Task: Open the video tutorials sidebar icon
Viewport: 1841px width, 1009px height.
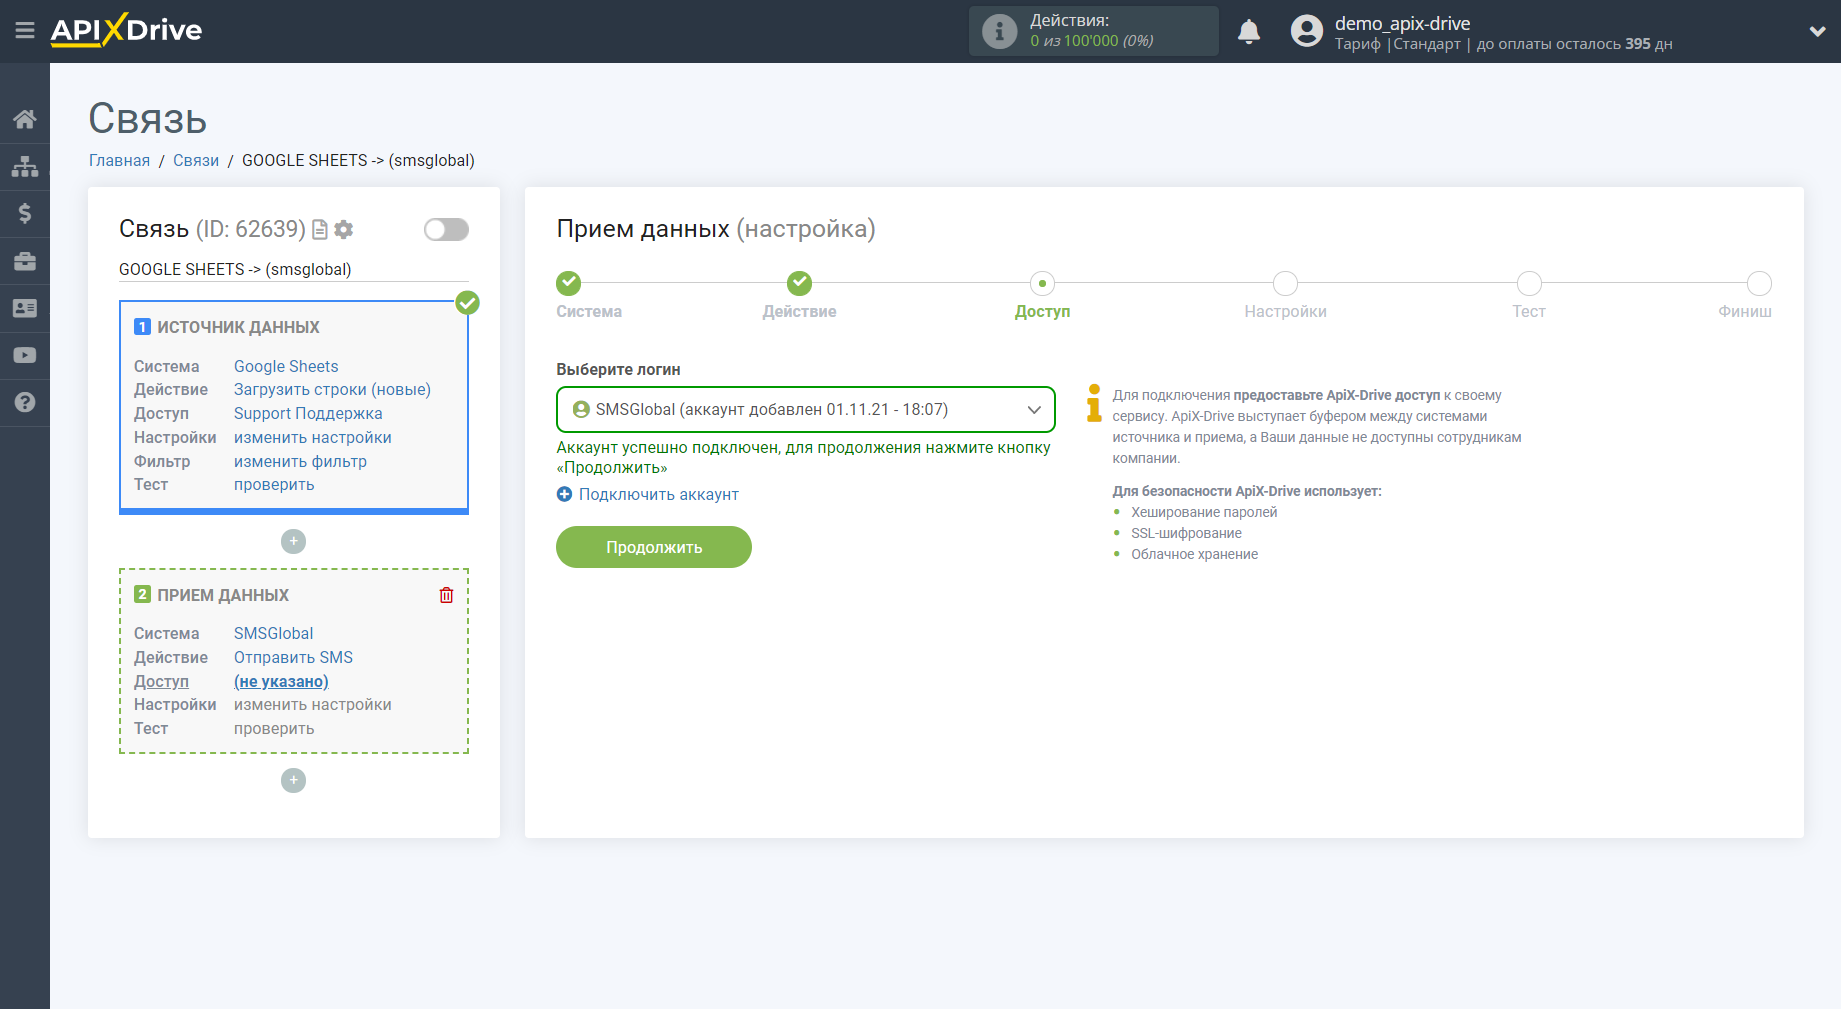Action: pos(25,355)
